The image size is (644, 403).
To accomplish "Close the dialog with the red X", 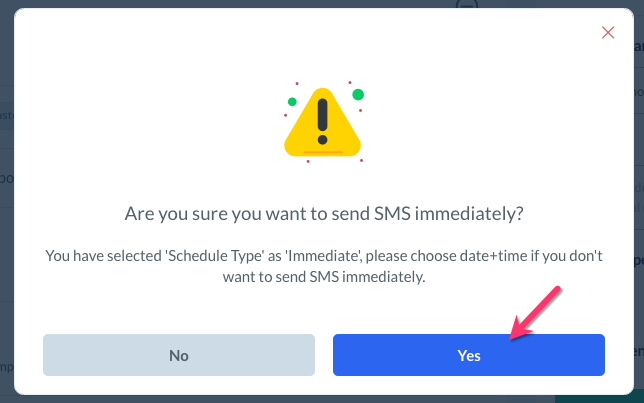I will pyautogui.click(x=607, y=32).
